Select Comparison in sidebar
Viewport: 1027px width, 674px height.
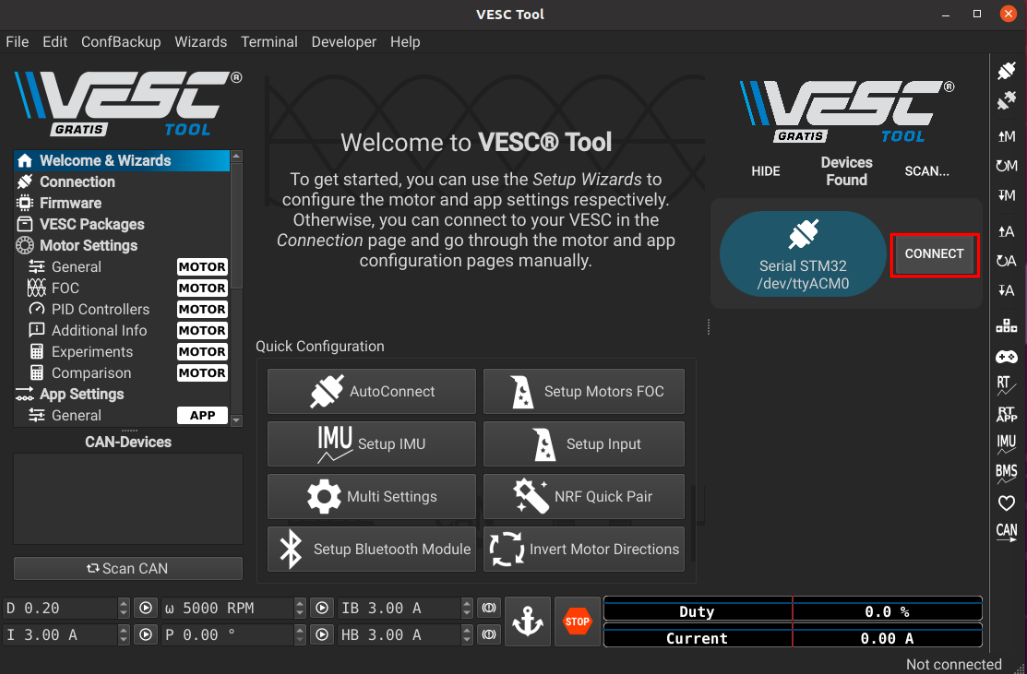[x=122, y=373]
